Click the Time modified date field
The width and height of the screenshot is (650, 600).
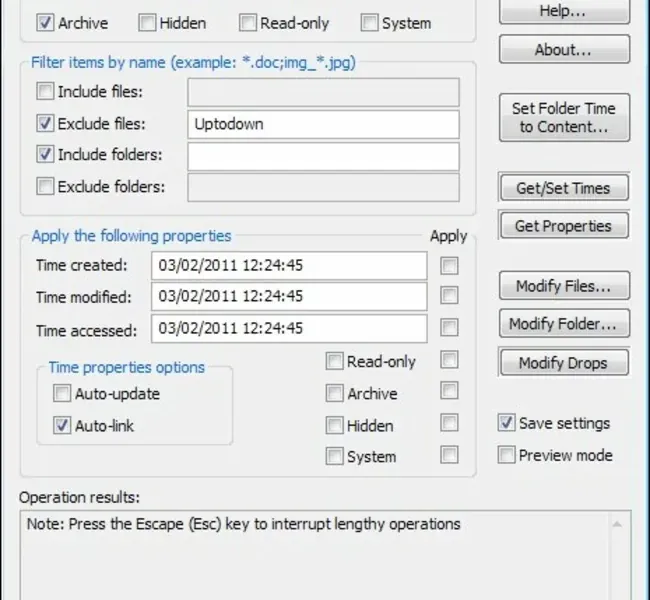[x=289, y=297]
